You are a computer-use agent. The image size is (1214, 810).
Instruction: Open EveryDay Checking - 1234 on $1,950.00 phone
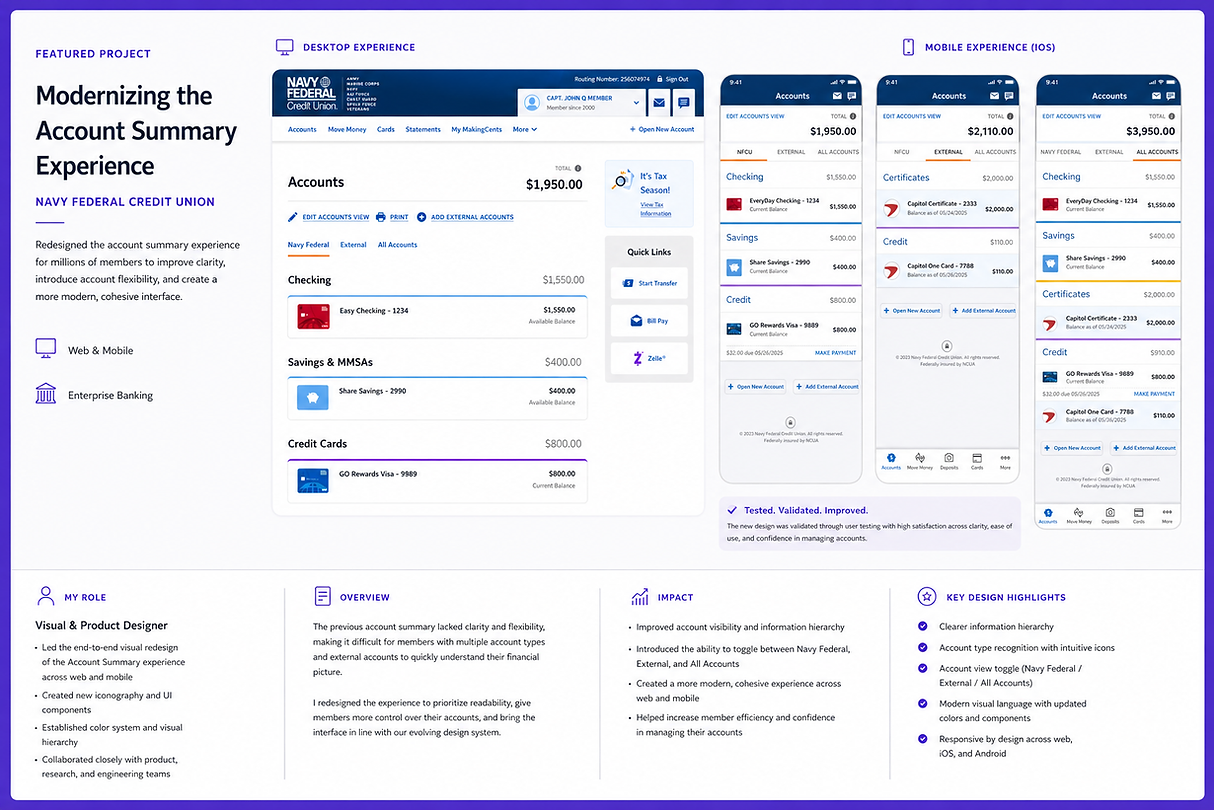pos(790,205)
